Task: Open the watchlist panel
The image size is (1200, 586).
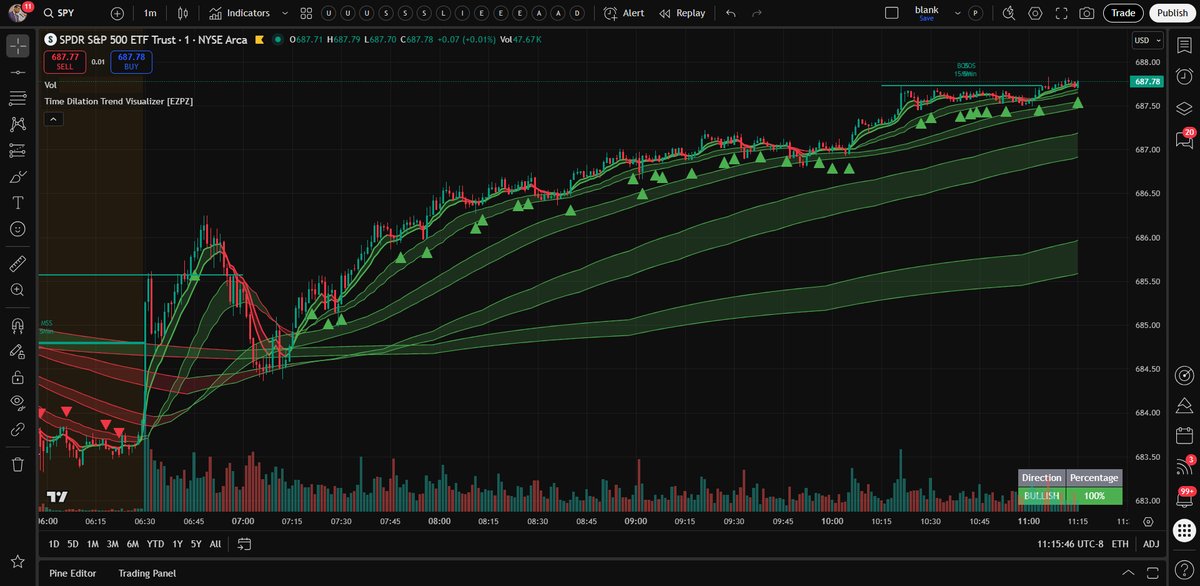Action: point(1185,46)
